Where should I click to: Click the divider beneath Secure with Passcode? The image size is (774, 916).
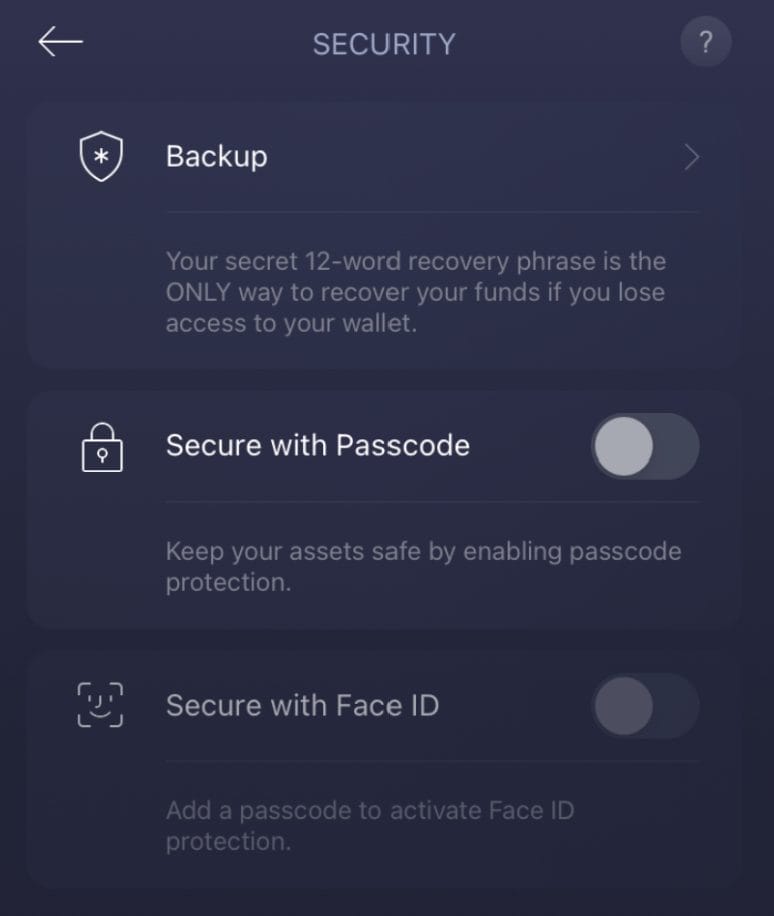(x=432, y=501)
